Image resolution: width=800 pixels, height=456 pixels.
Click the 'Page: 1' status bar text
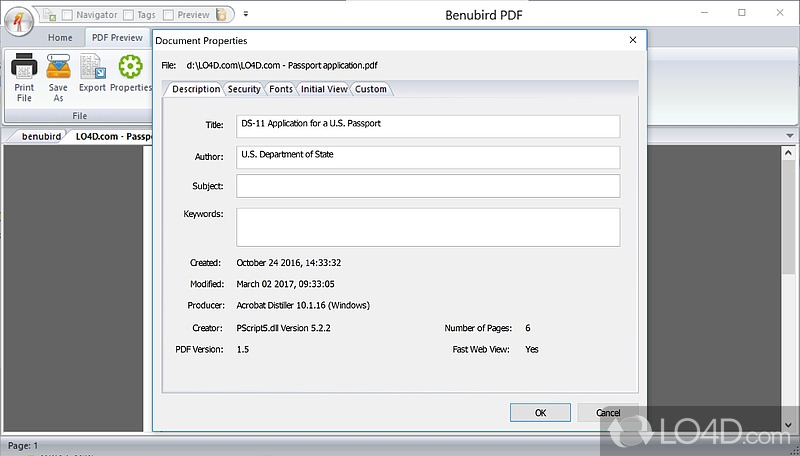click(23, 445)
